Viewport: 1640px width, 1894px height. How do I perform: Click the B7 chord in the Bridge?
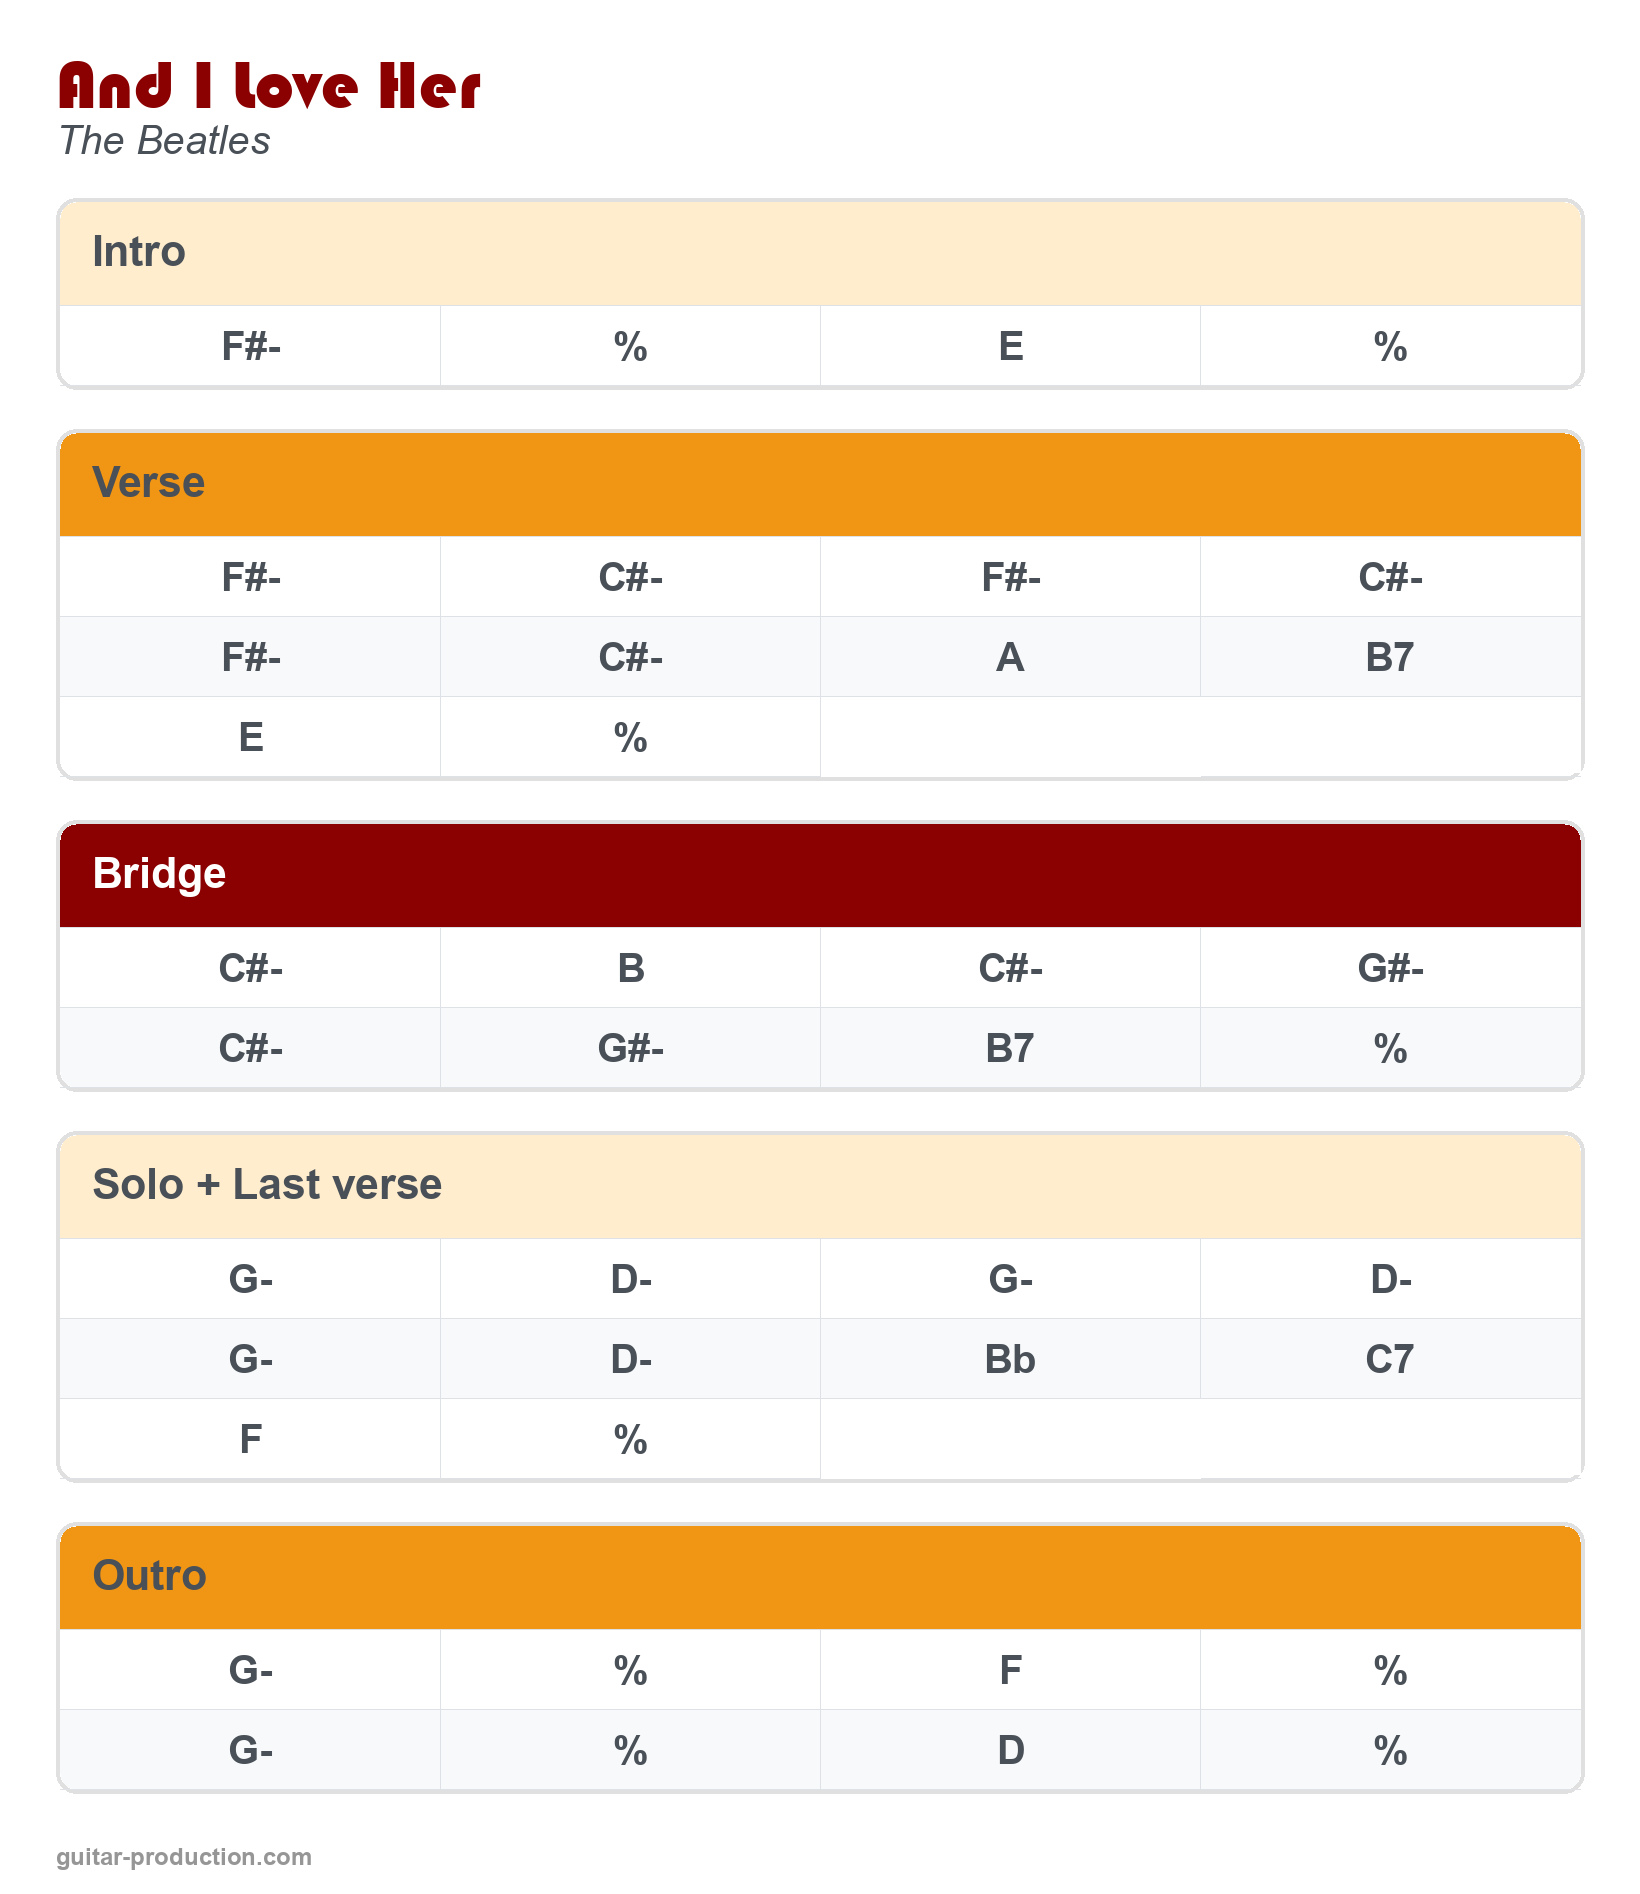point(1010,1049)
